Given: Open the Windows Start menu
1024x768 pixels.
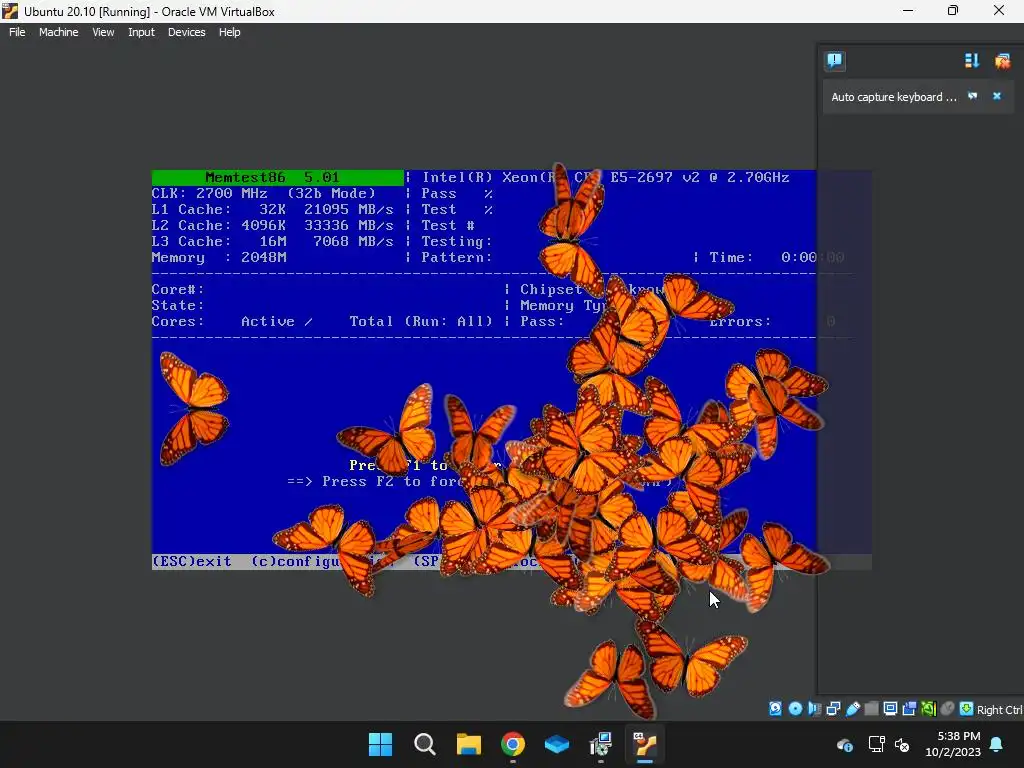Looking at the screenshot, I should pos(381,744).
